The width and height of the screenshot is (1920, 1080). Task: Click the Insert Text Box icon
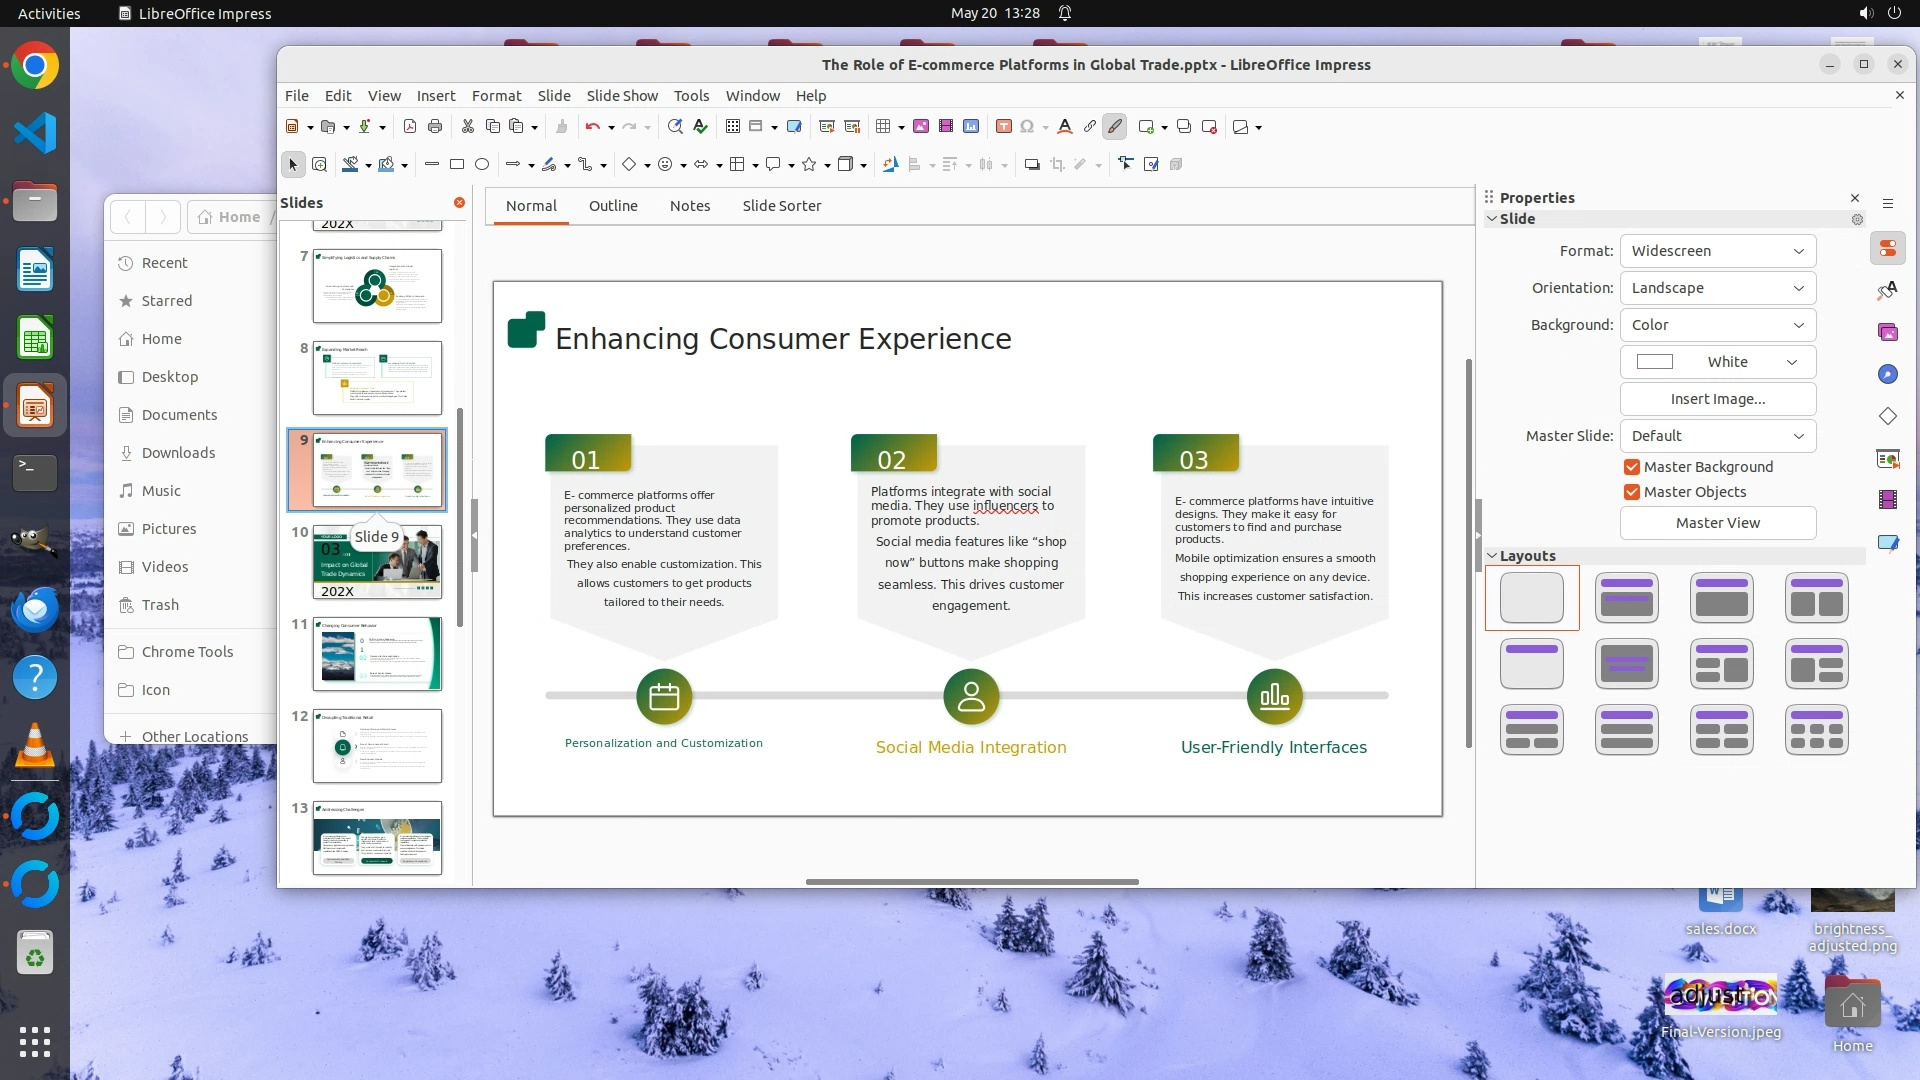[x=1003, y=127]
